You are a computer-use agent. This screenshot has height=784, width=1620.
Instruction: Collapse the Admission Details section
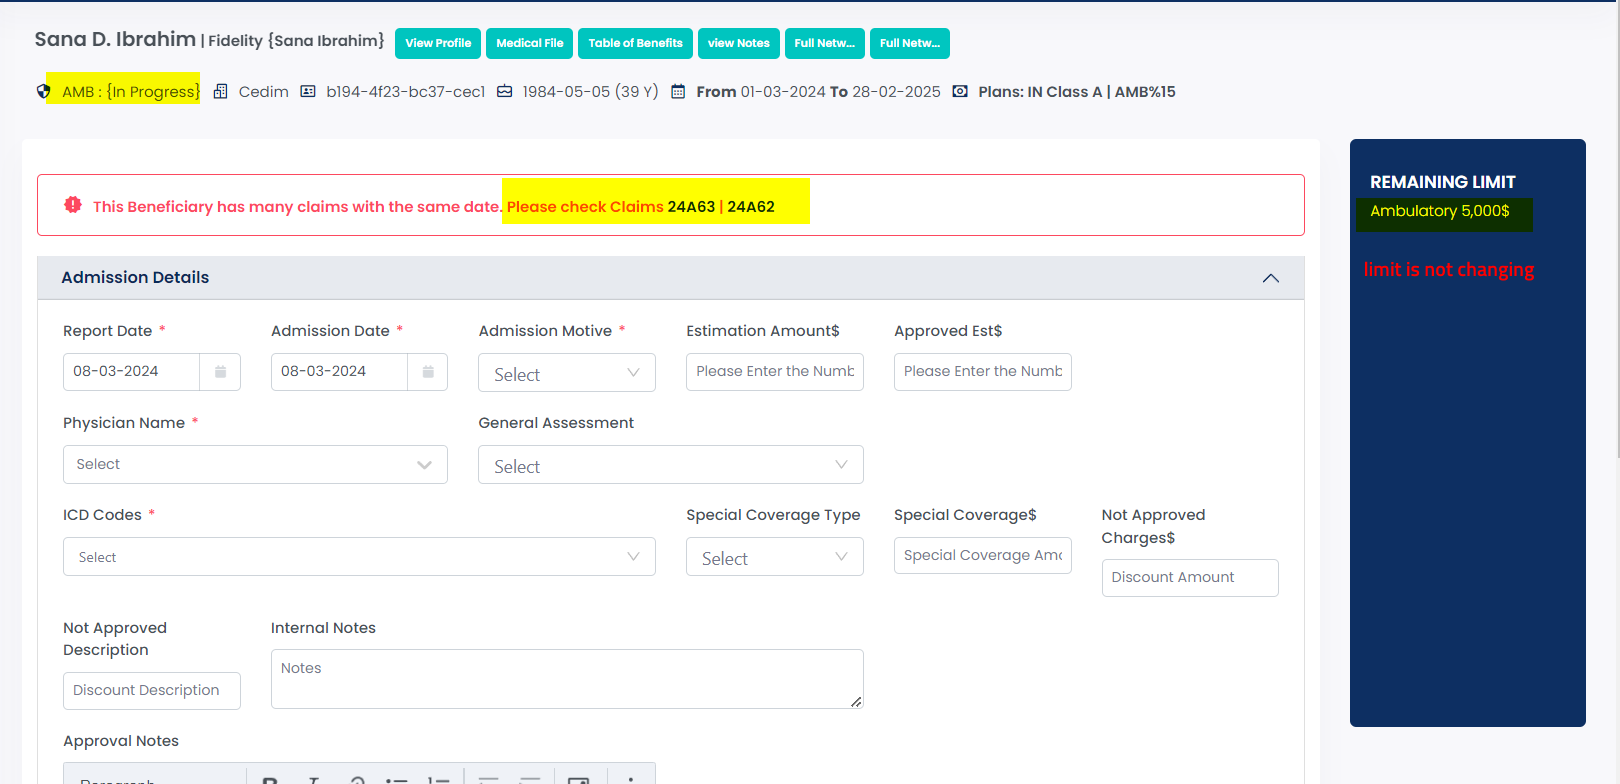pos(1270,278)
